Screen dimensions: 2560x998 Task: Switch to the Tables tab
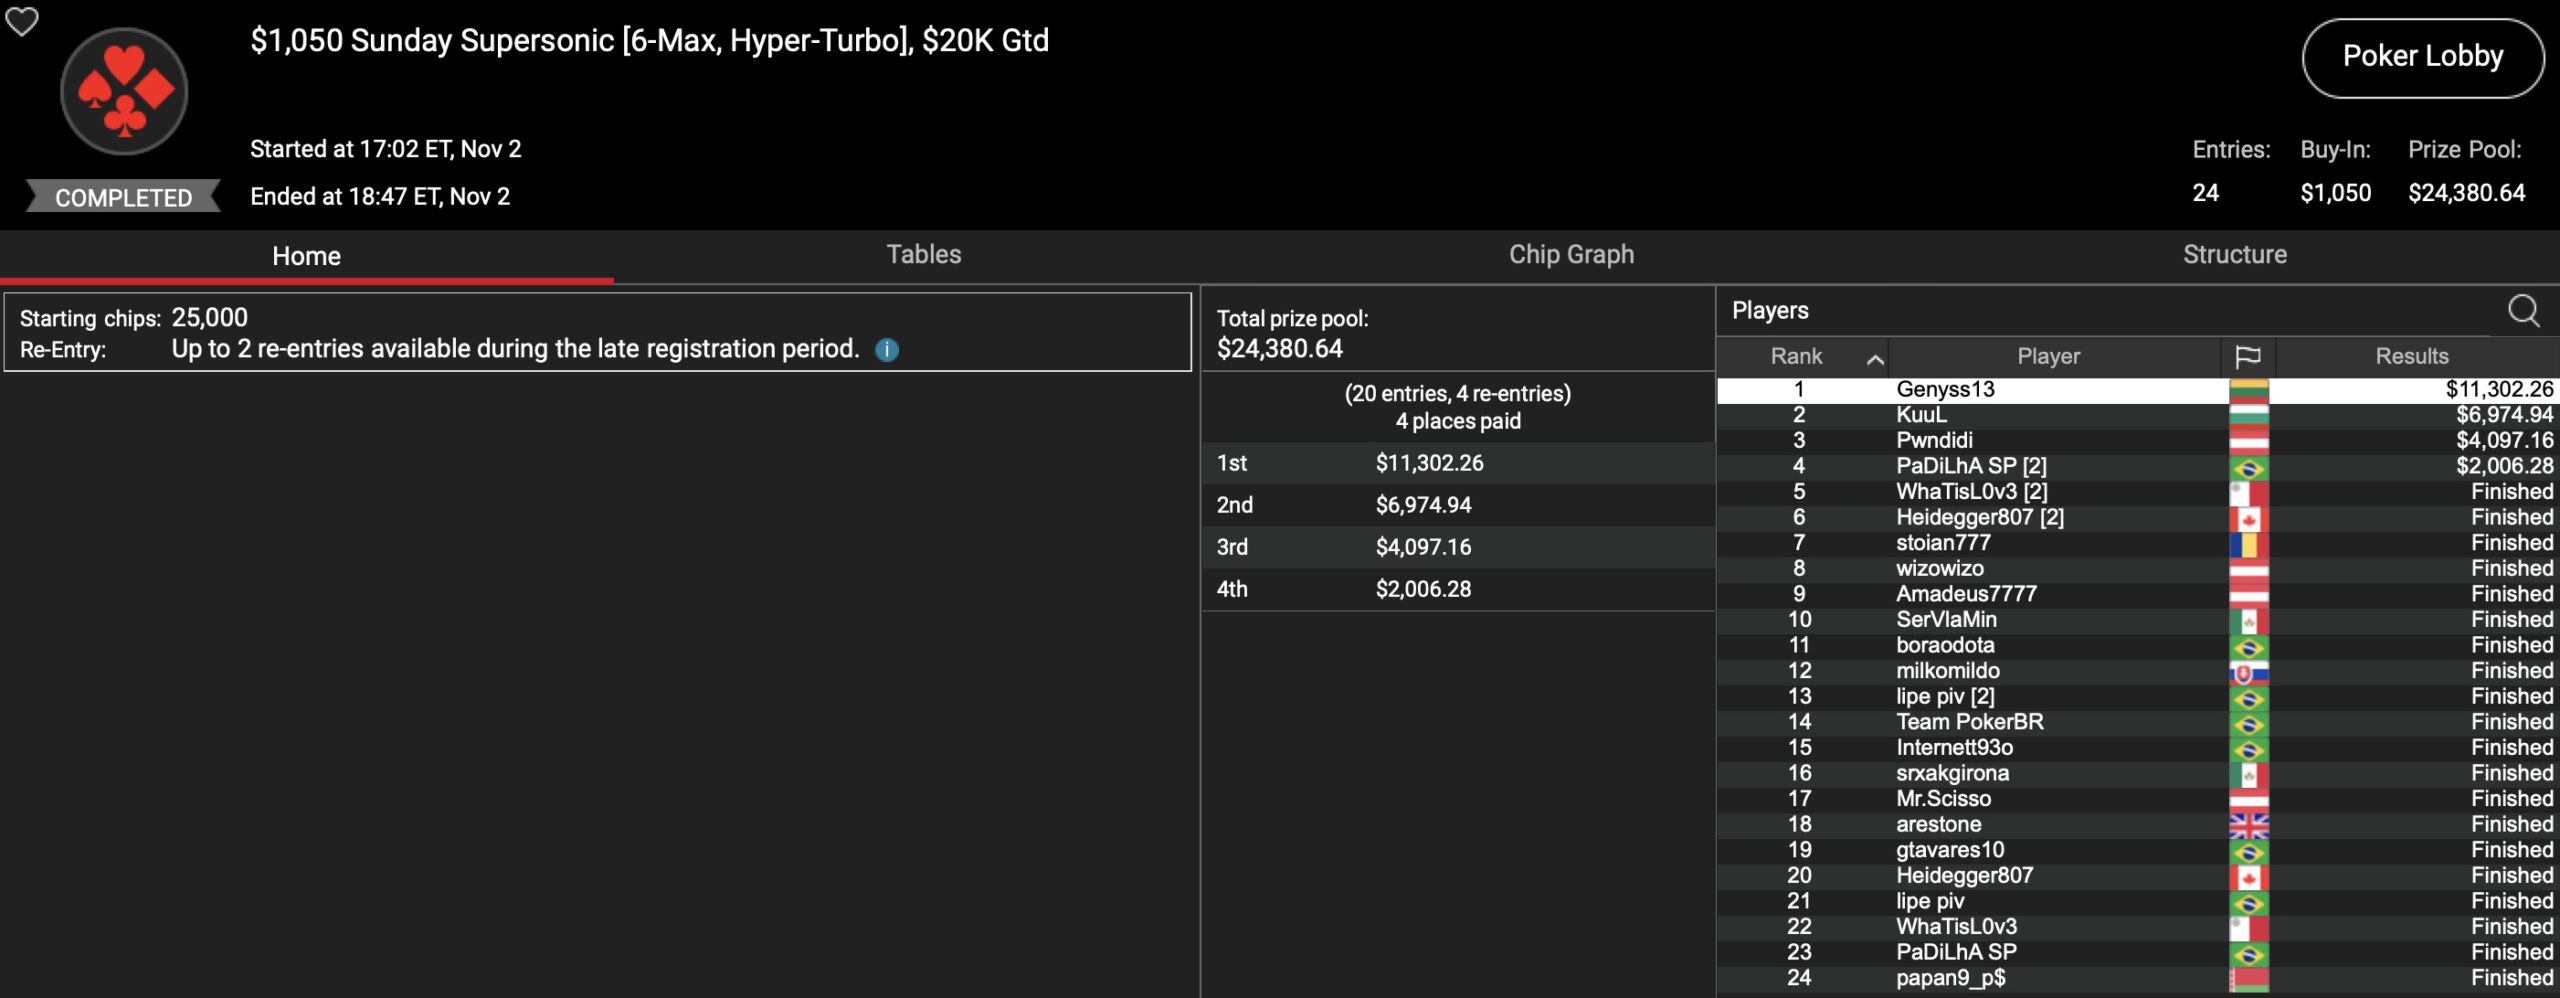(923, 255)
